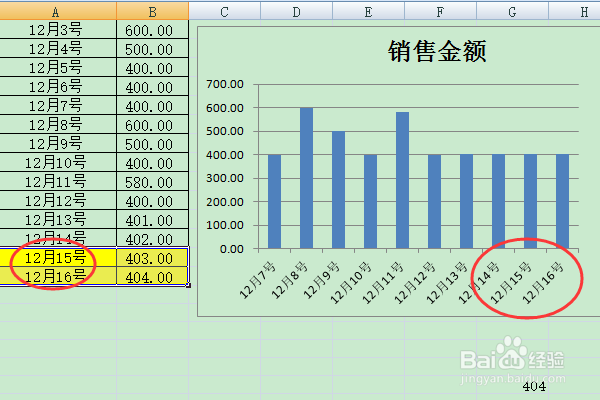Click y-axis label 300.00
The width and height of the screenshot is (600, 400).
[225, 178]
